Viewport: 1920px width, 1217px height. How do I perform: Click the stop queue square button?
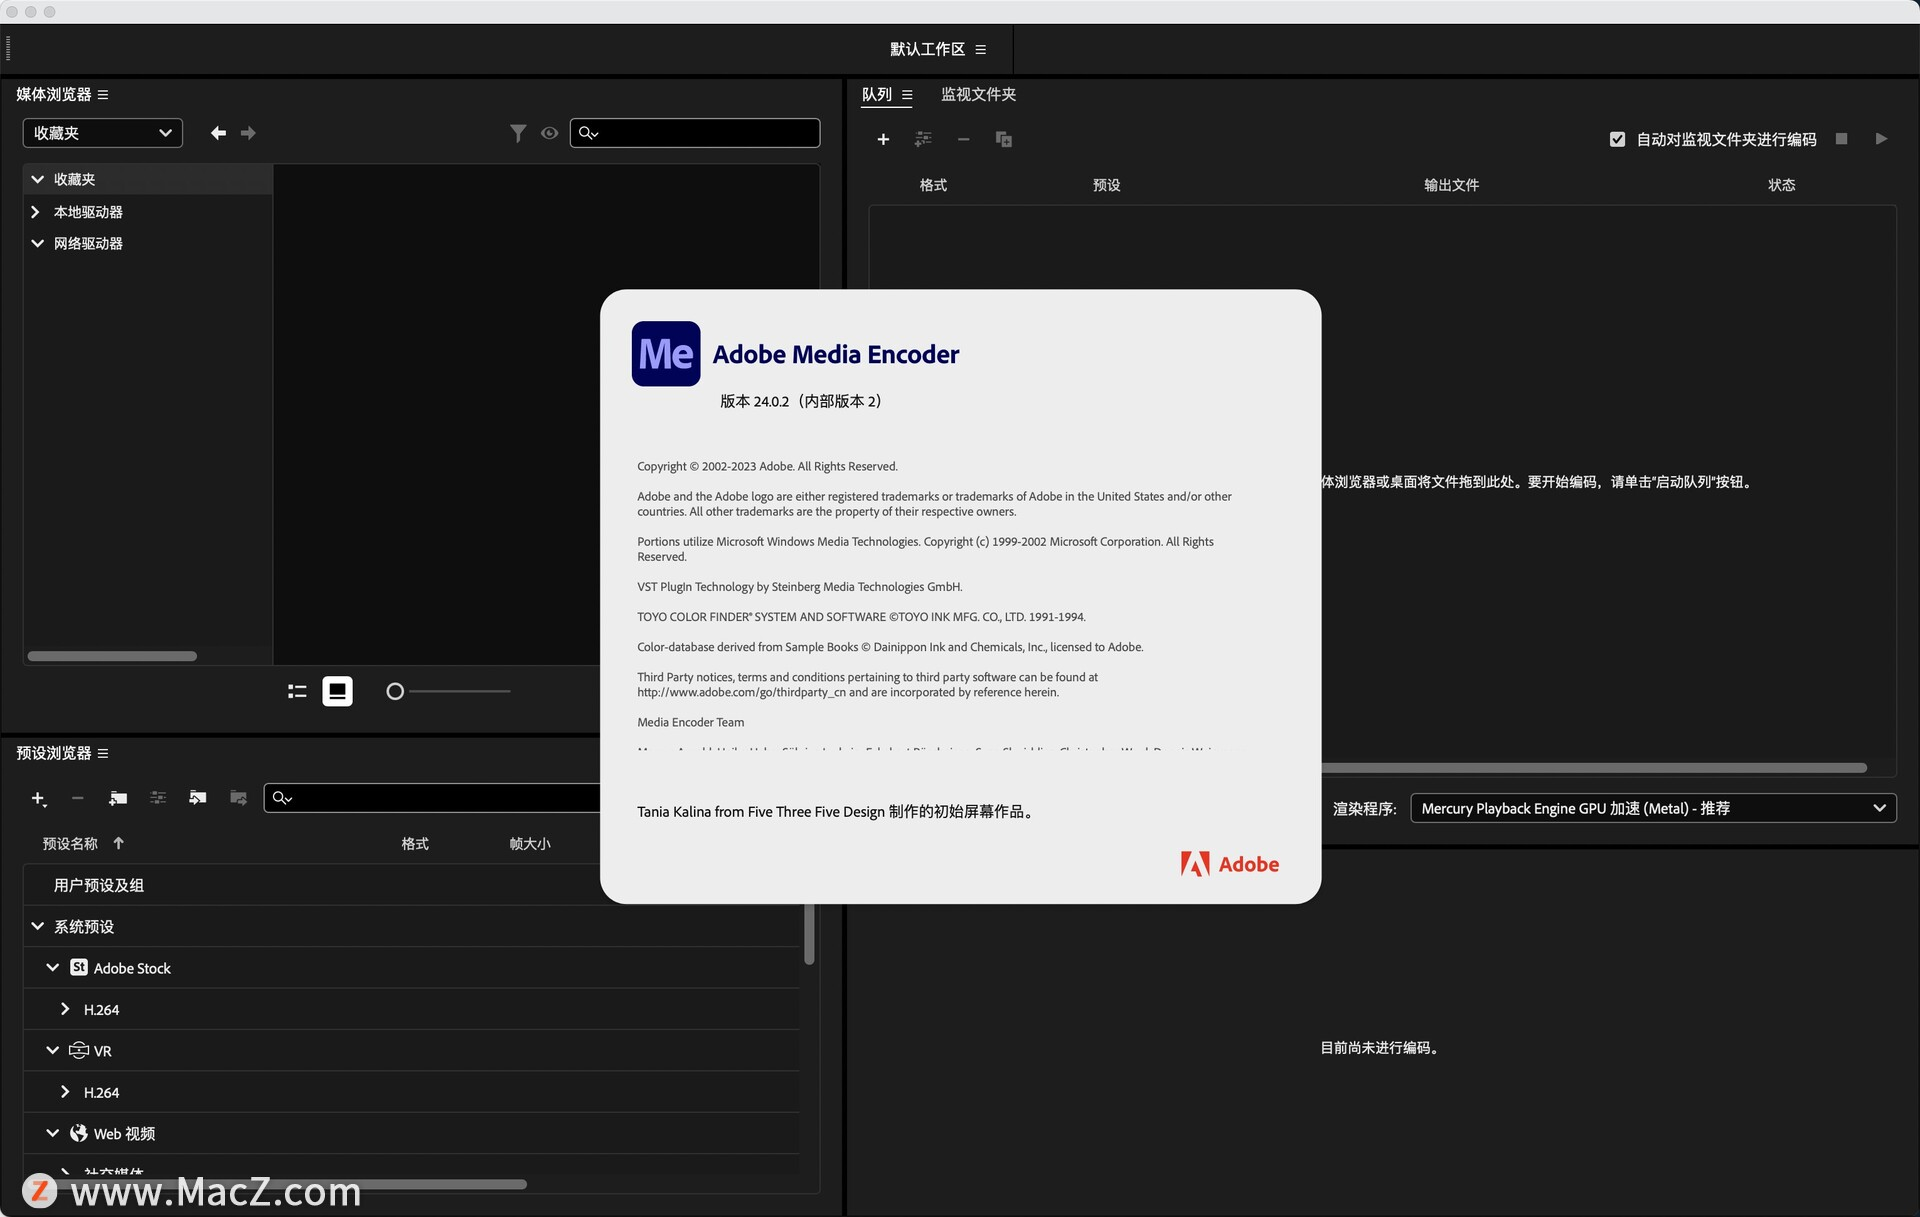tap(1841, 139)
